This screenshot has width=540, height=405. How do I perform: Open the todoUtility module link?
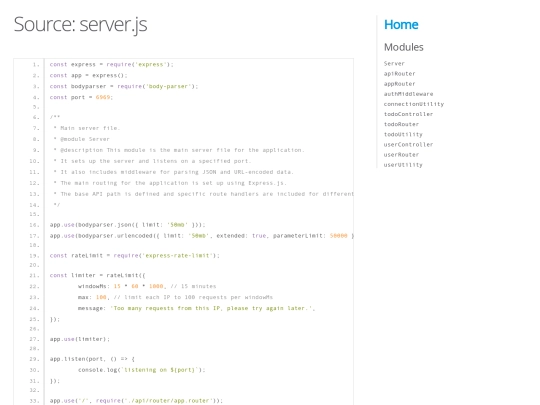[x=403, y=134]
